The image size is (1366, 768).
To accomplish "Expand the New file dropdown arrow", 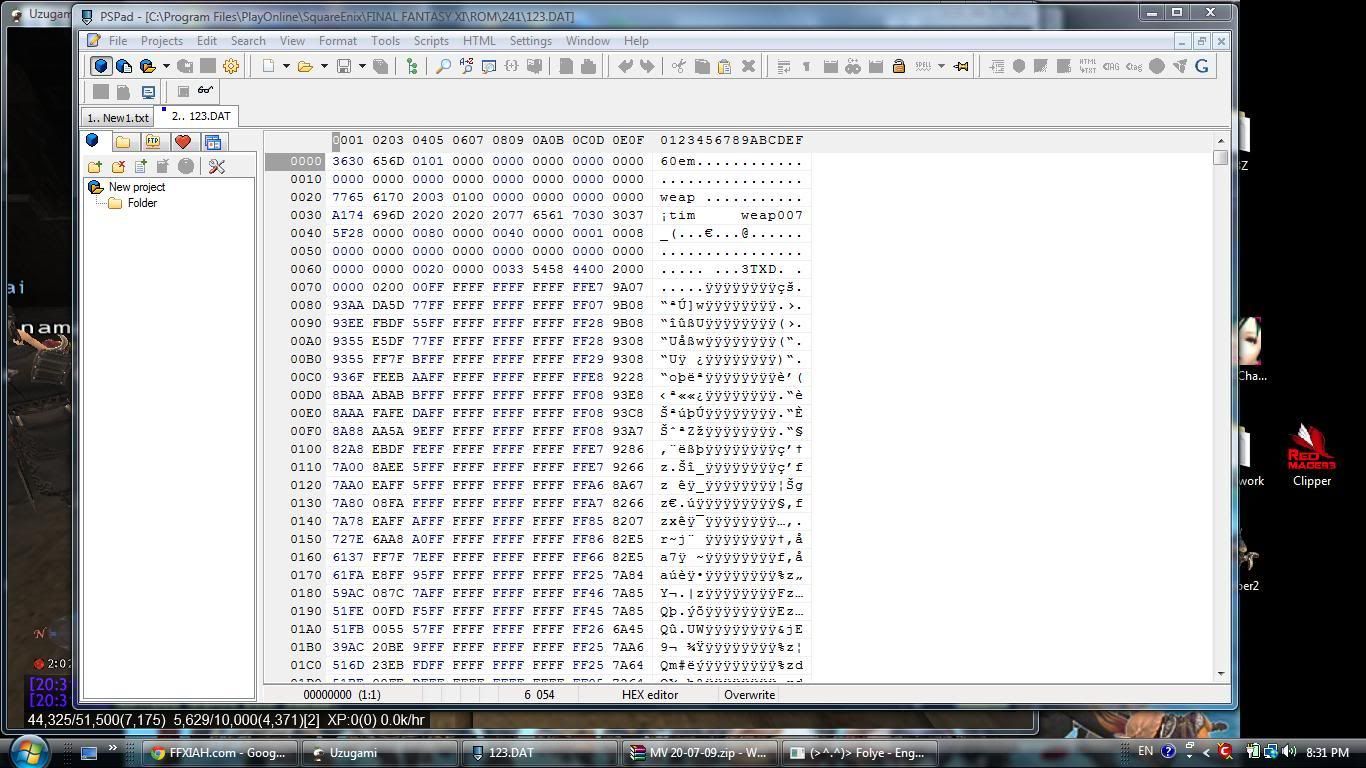I will (x=286, y=66).
